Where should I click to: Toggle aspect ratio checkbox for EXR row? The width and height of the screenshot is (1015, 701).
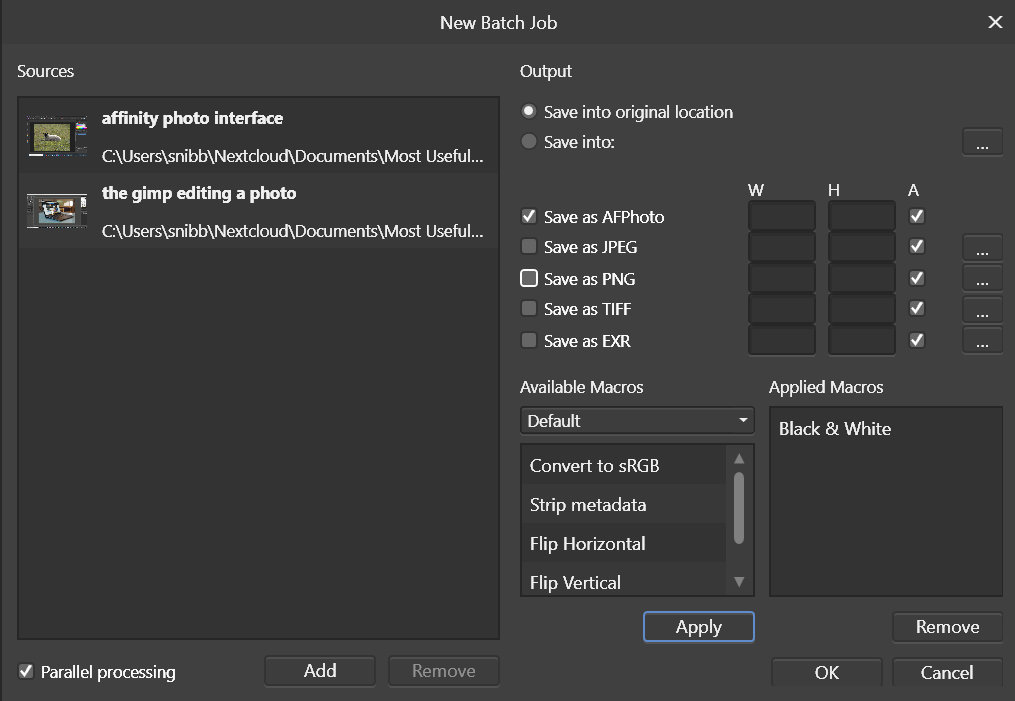(x=917, y=340)
